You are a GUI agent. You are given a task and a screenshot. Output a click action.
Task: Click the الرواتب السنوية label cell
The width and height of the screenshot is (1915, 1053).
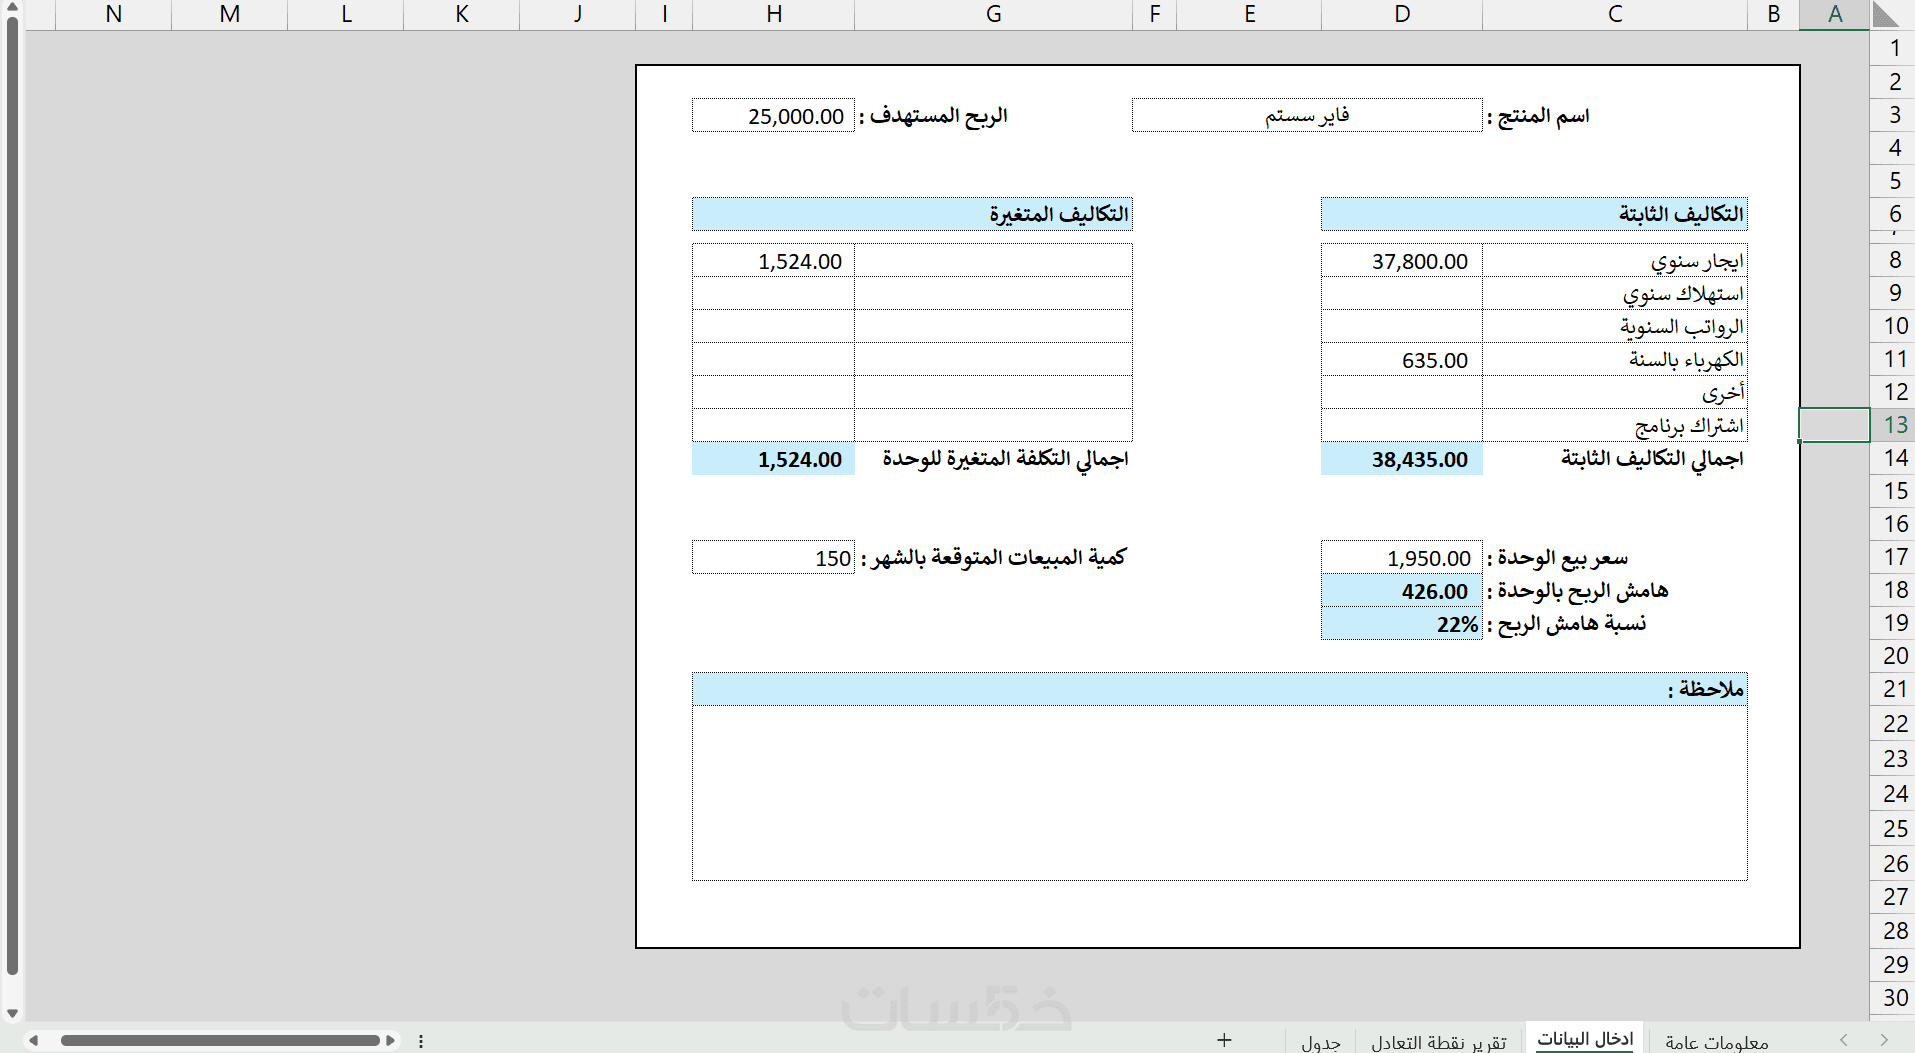pyautogui.click(x=1615, y=326)
